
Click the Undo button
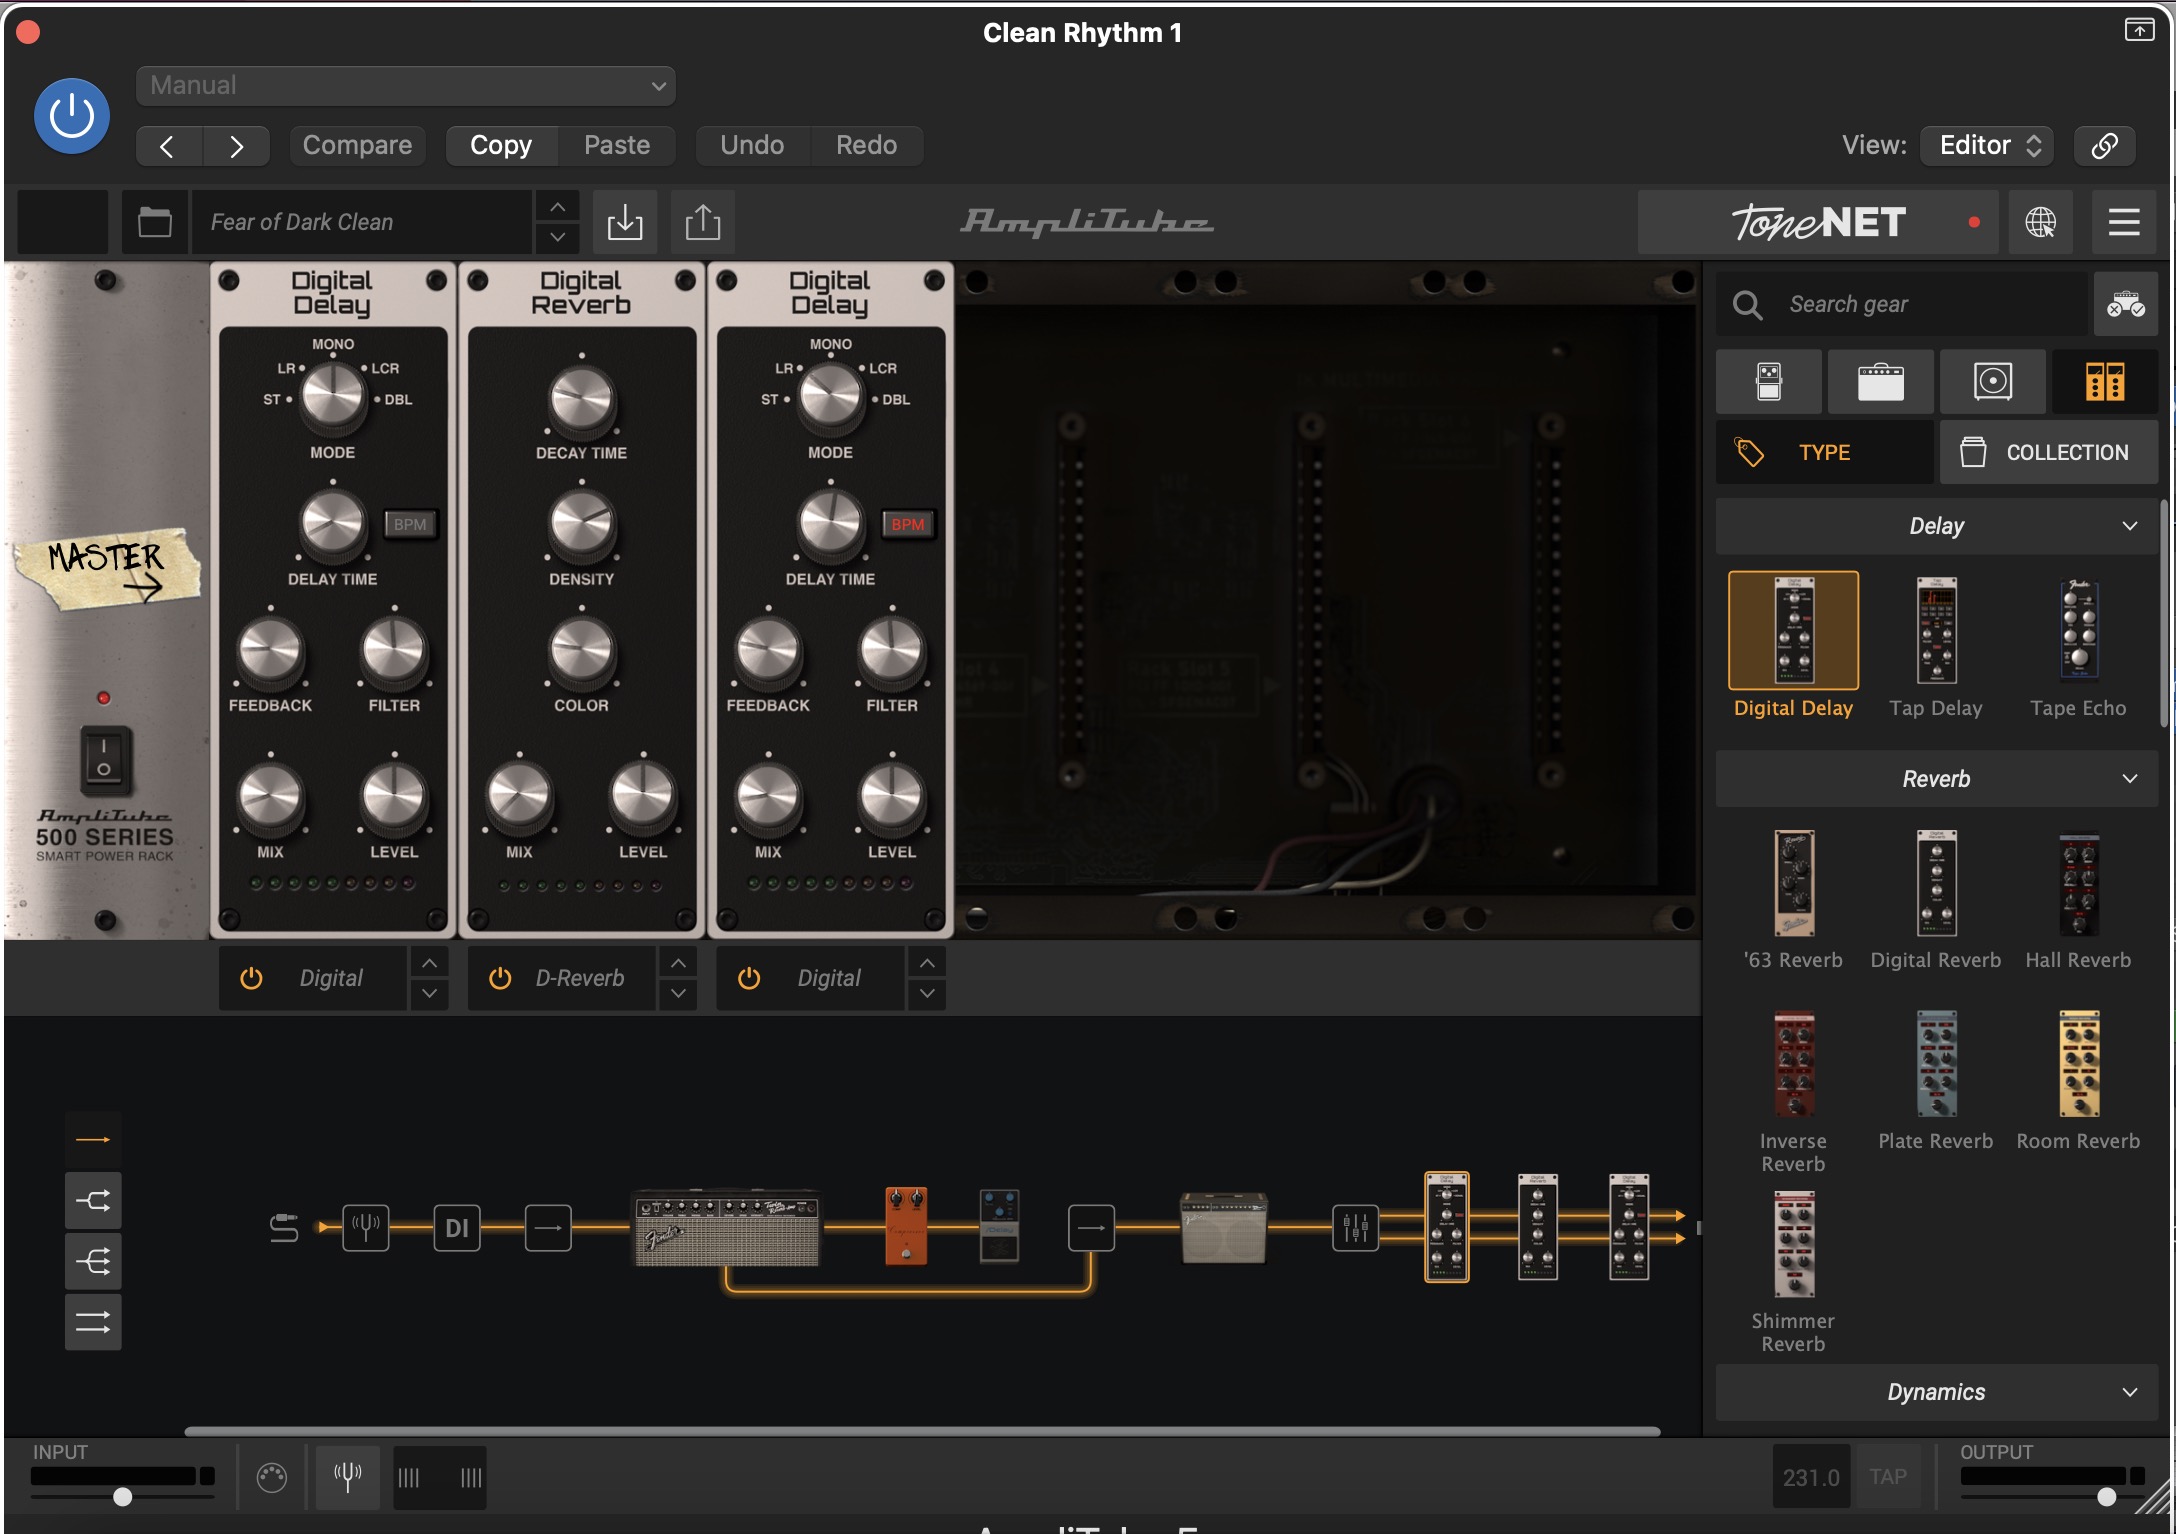pos(752,146)
